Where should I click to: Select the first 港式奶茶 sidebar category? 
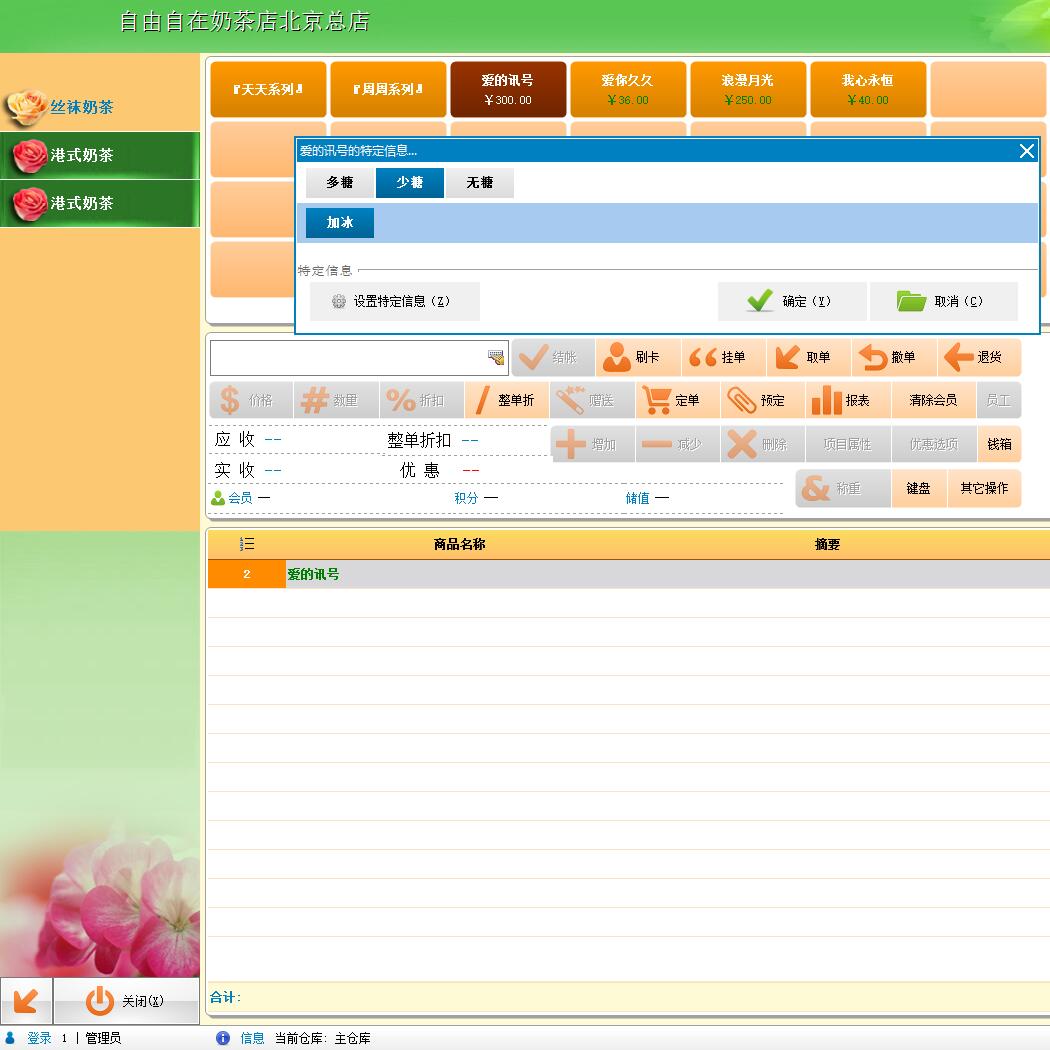click(82, 156)
